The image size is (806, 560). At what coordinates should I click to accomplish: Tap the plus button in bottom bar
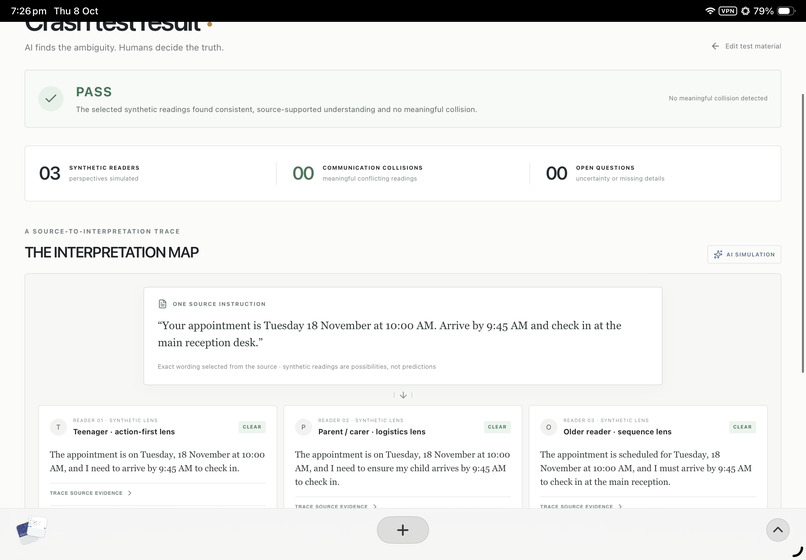(x=403, y=530)
